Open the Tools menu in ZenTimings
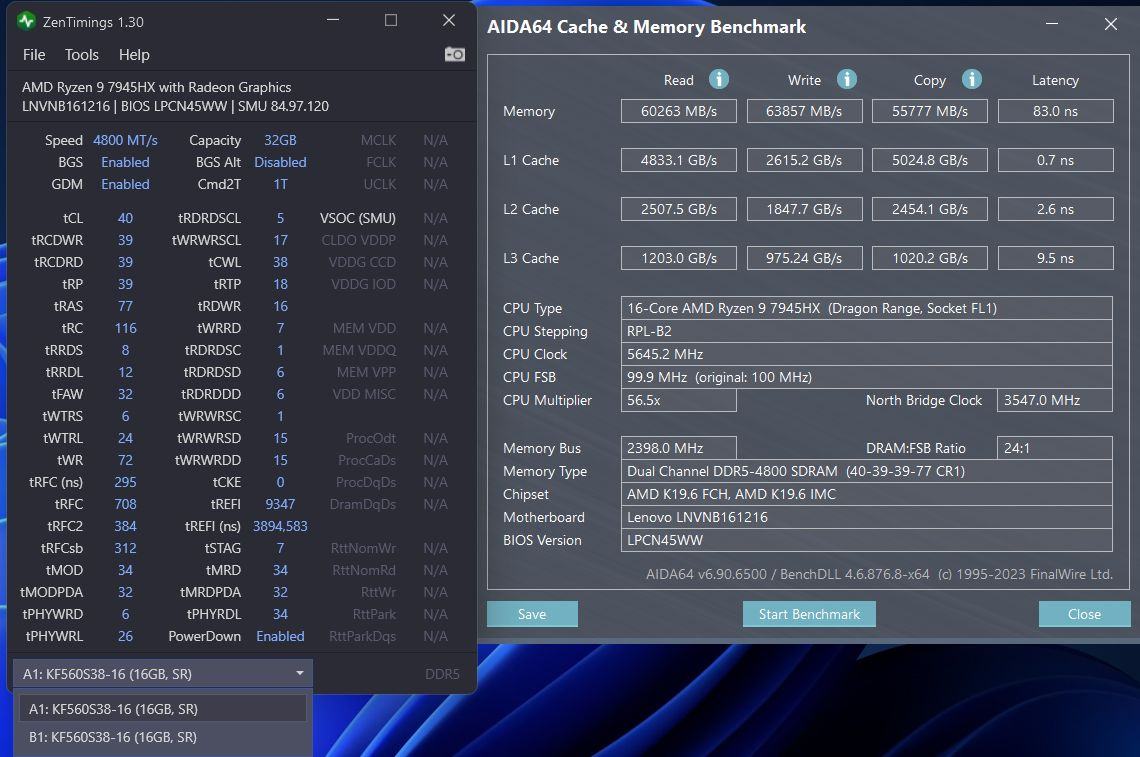The width and height of the screenshot is (1140, 757). 81,55
